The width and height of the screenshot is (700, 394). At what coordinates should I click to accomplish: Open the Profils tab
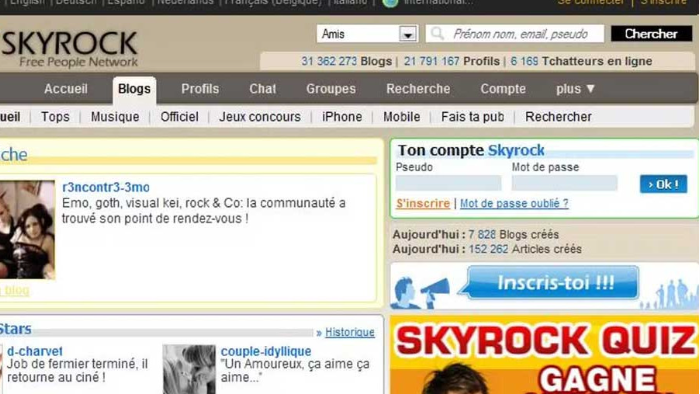(x=200, y=89)
